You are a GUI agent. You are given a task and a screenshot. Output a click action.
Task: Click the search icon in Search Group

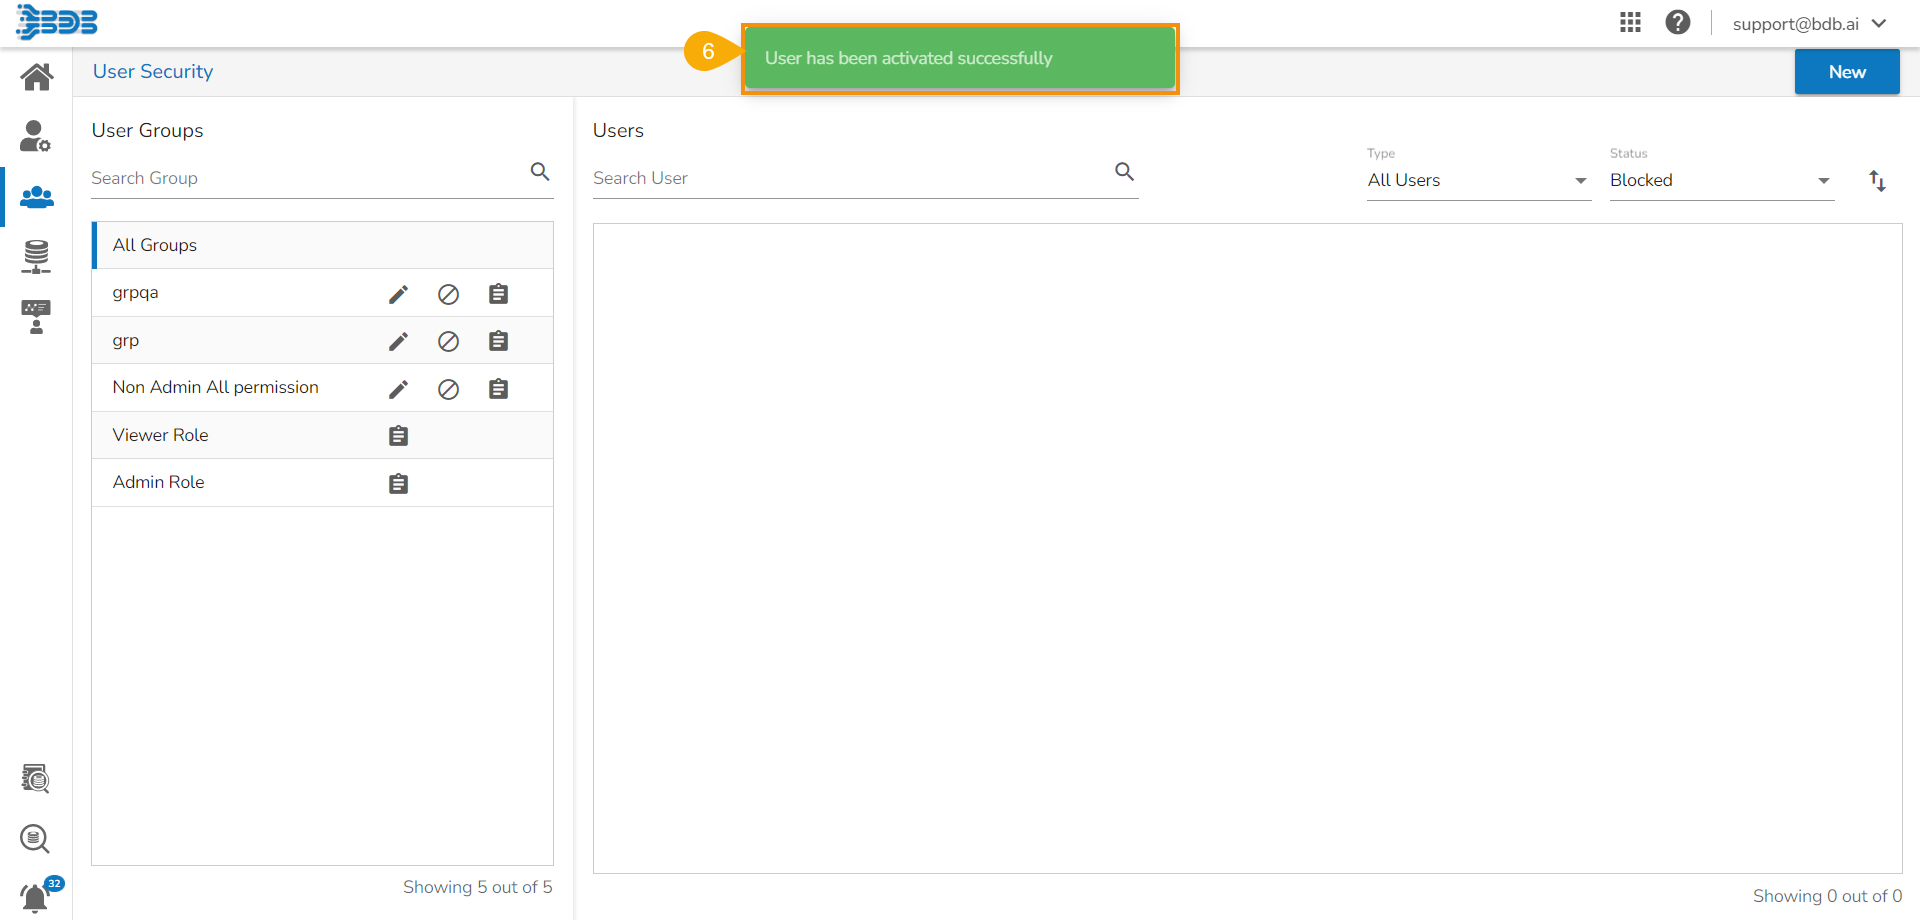click(x=540, y=172)
